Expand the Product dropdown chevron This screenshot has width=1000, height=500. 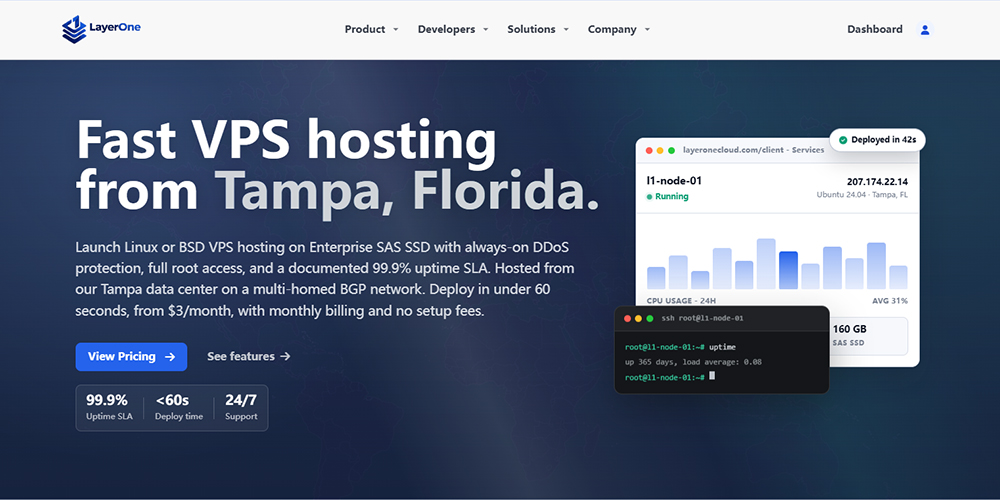coord(395,29)
